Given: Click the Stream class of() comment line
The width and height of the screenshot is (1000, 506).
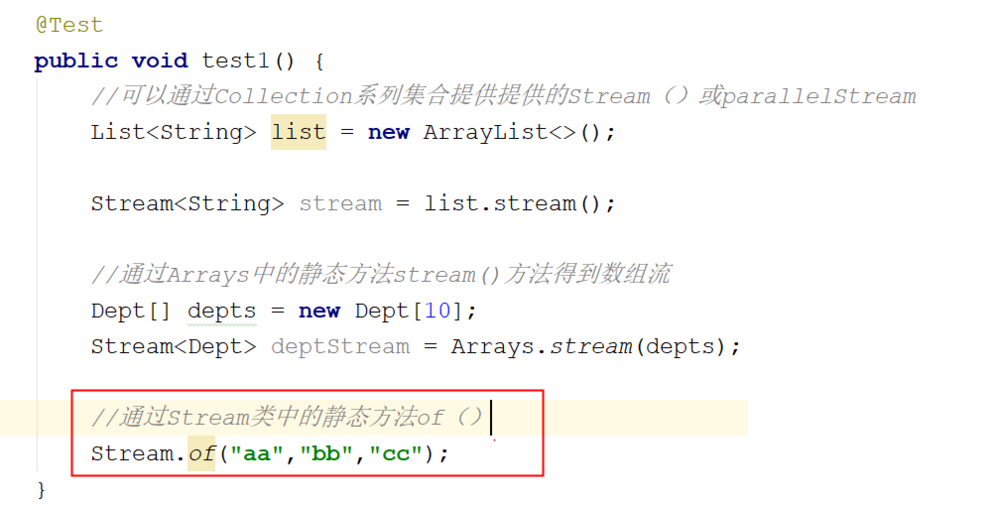Looking at the screenshot, I should coord(288,418).
